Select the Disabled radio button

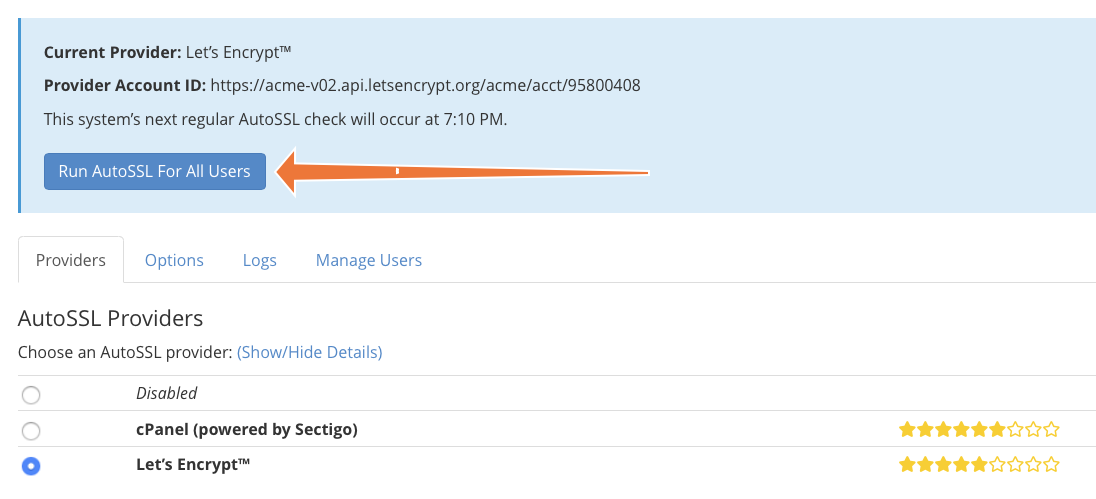(x=31, y=395)
